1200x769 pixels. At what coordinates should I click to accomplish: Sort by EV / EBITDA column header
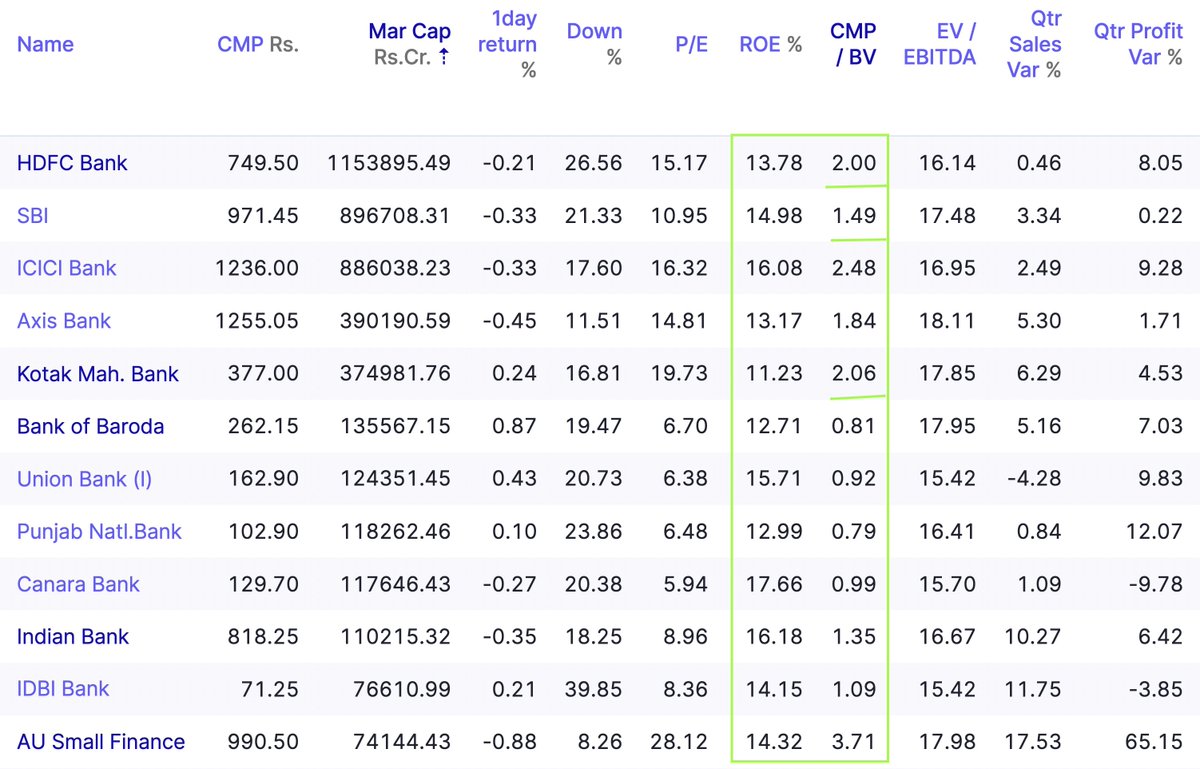pos(939,44)
